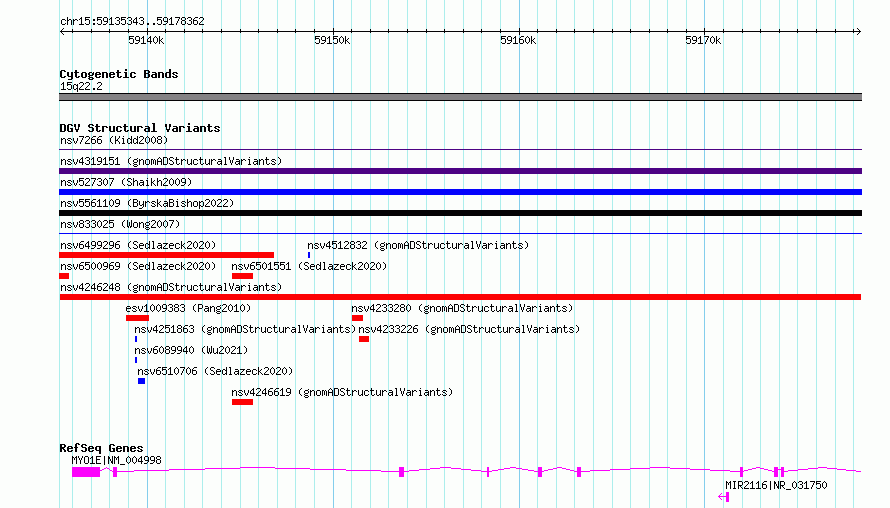Click nsv6089940 blue variant marker
The image size is (890, 508).
click(136, 360)
